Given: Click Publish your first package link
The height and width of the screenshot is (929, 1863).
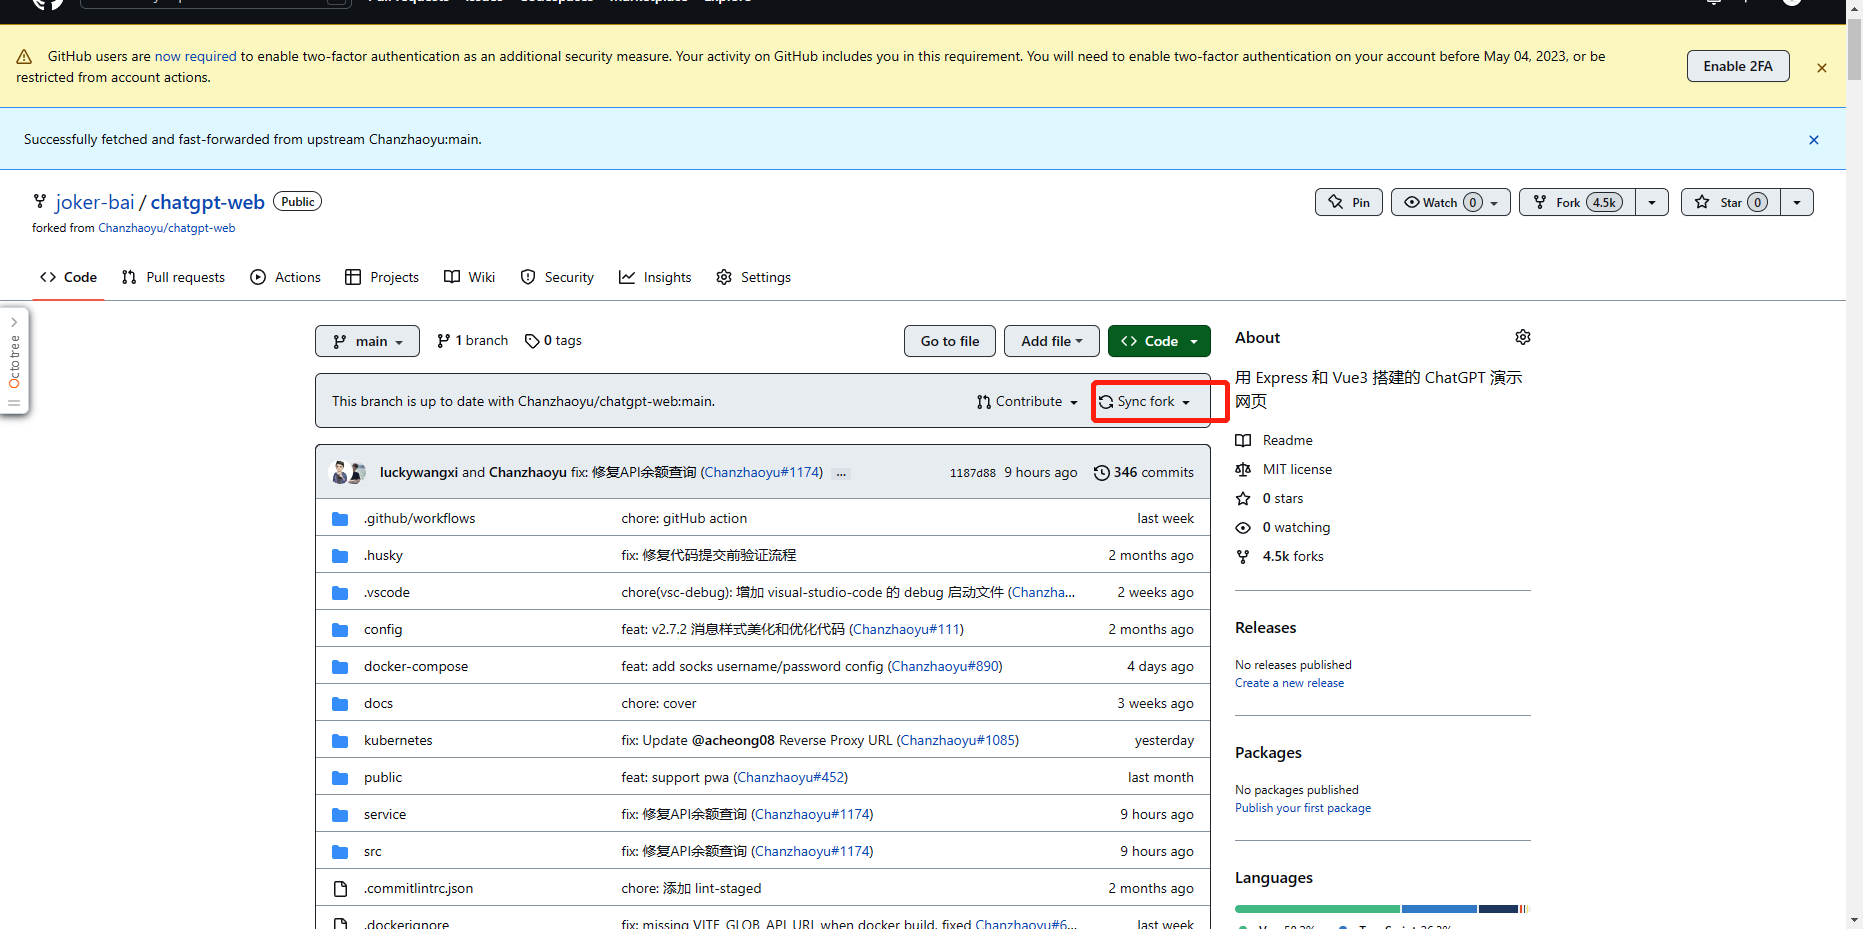Looking at the screenshot, I should pos(1303,808).
